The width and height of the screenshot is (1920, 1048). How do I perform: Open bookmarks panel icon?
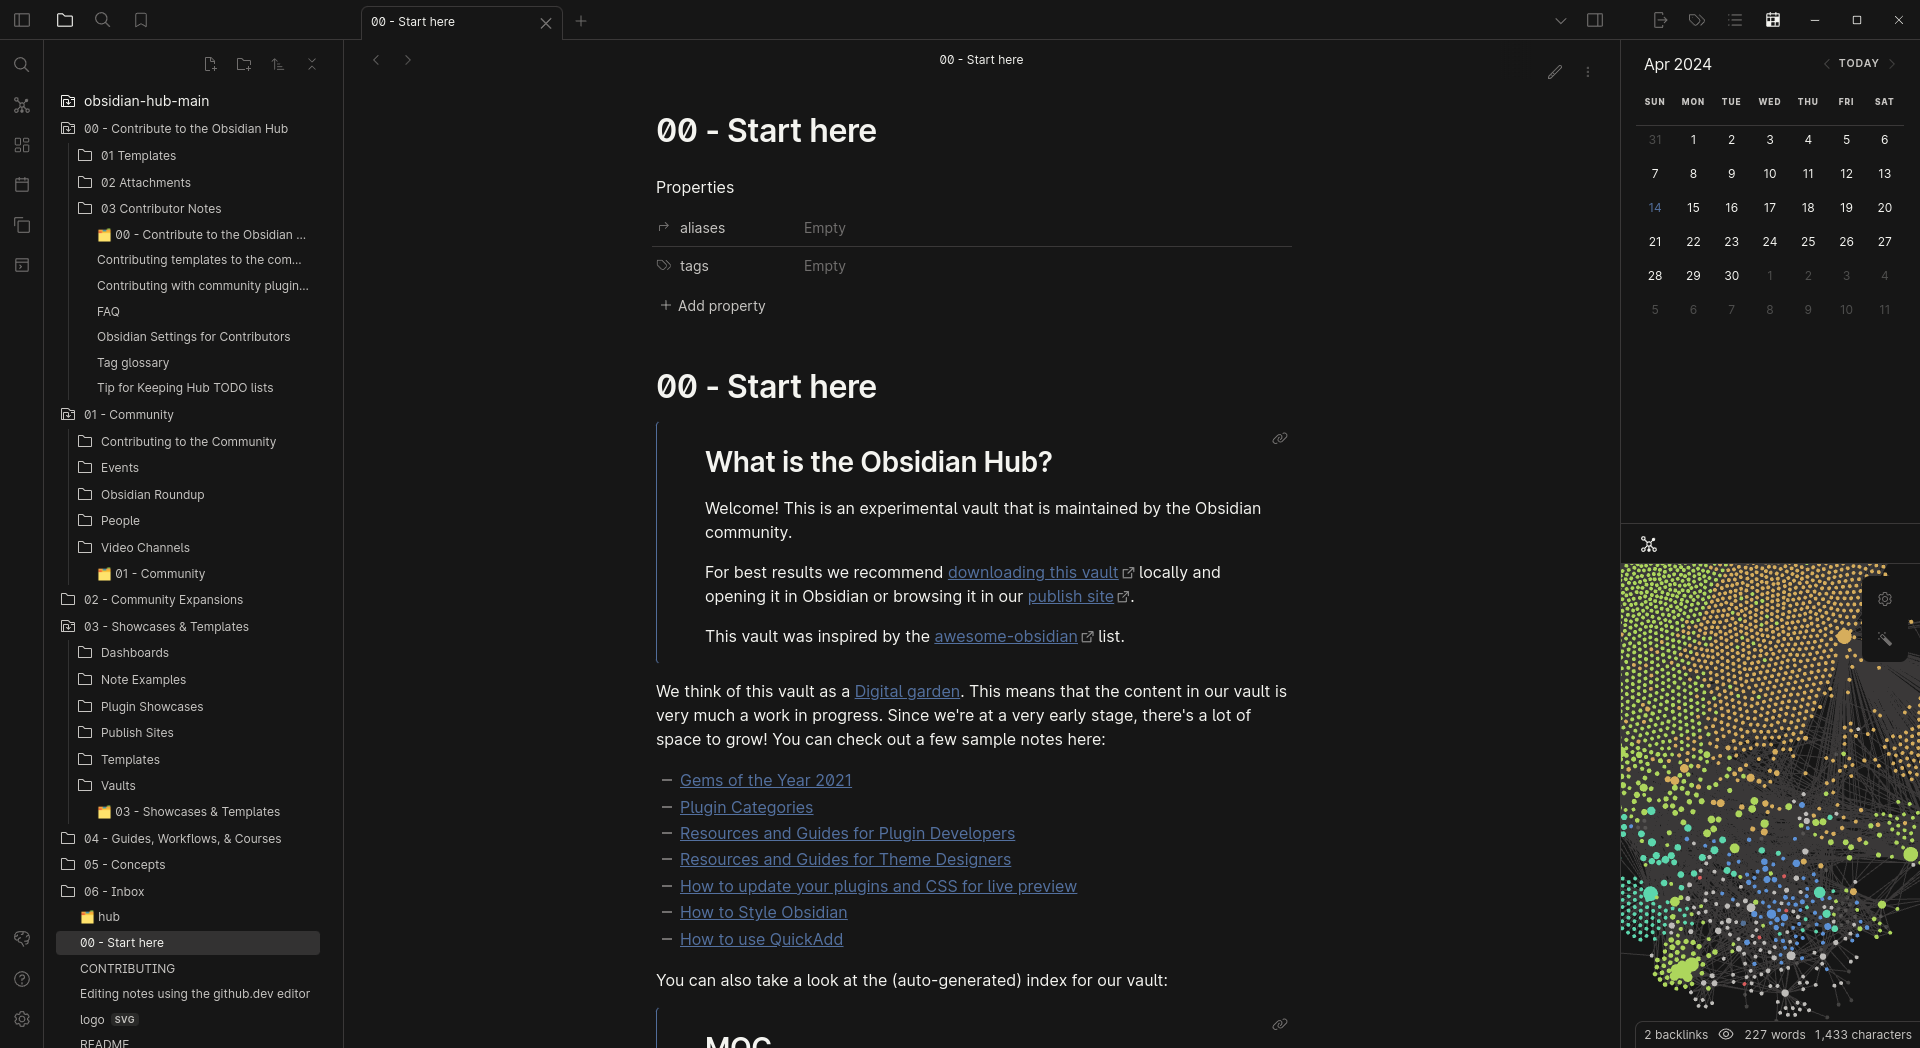(x=141, y=20)
